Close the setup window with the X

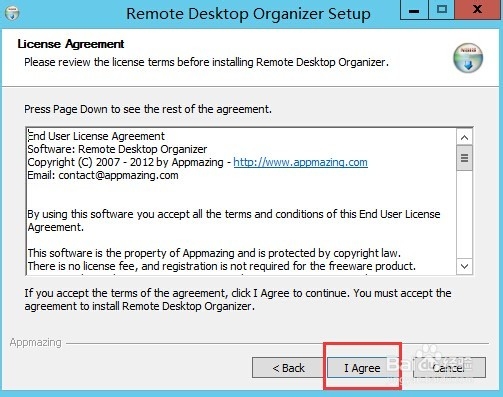pyautogui.click(x=477, y=10)
